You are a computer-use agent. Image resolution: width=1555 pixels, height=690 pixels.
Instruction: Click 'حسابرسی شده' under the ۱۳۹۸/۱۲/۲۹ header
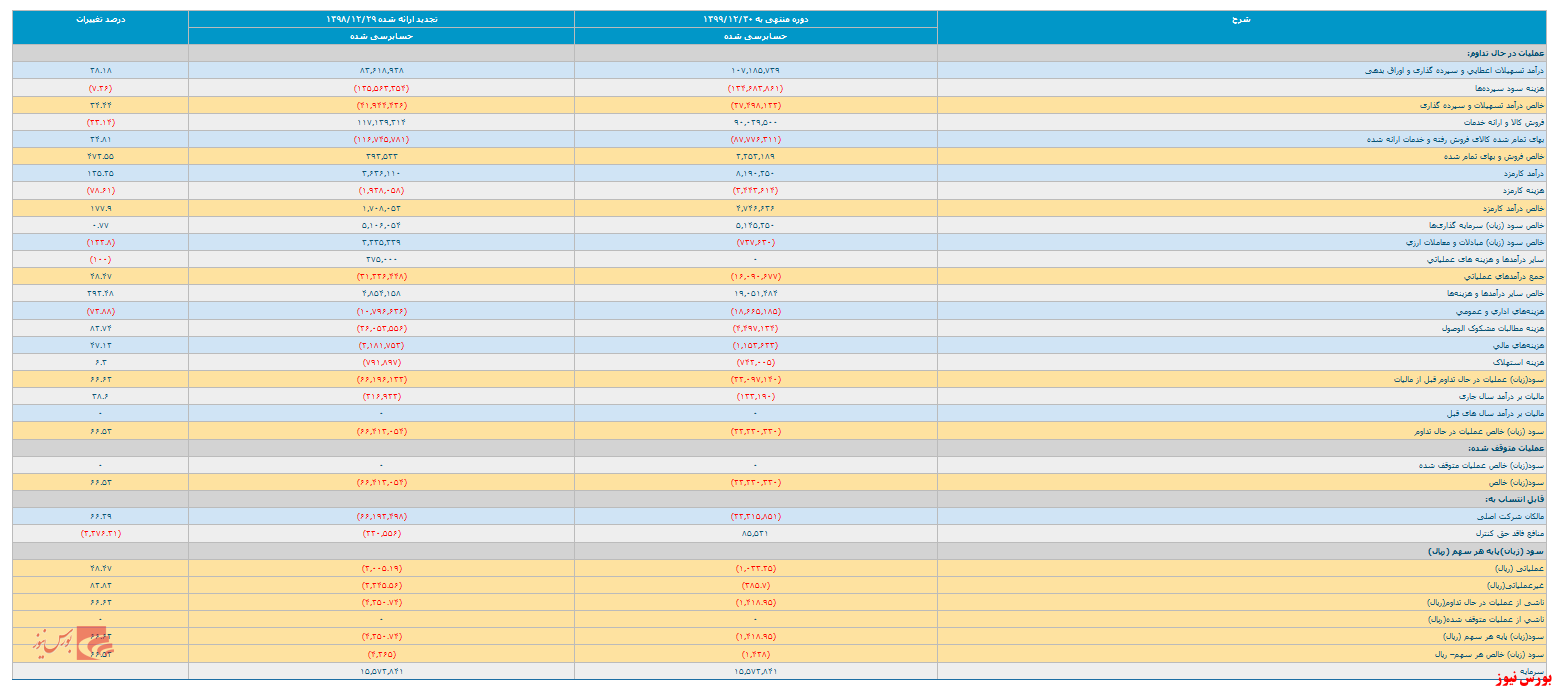pos(381,36)
